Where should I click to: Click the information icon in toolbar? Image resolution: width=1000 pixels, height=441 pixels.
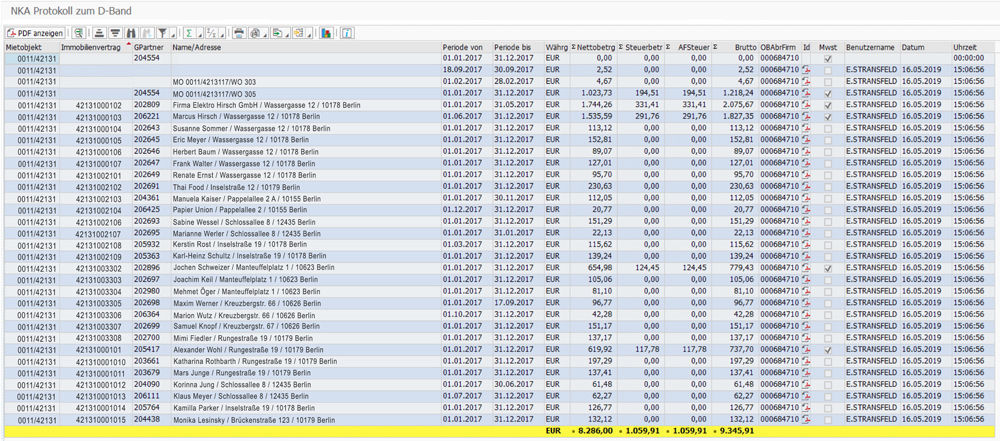point(347,33)
